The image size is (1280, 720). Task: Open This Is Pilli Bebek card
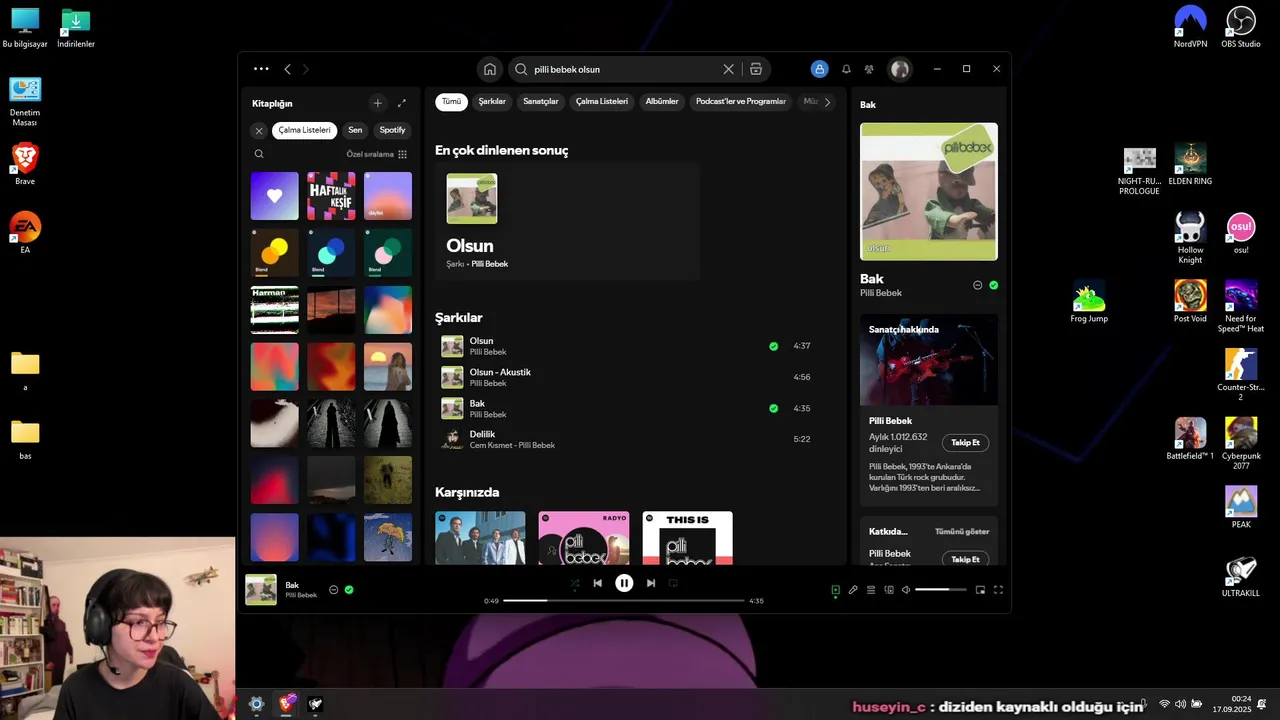[x=688, y=538]
